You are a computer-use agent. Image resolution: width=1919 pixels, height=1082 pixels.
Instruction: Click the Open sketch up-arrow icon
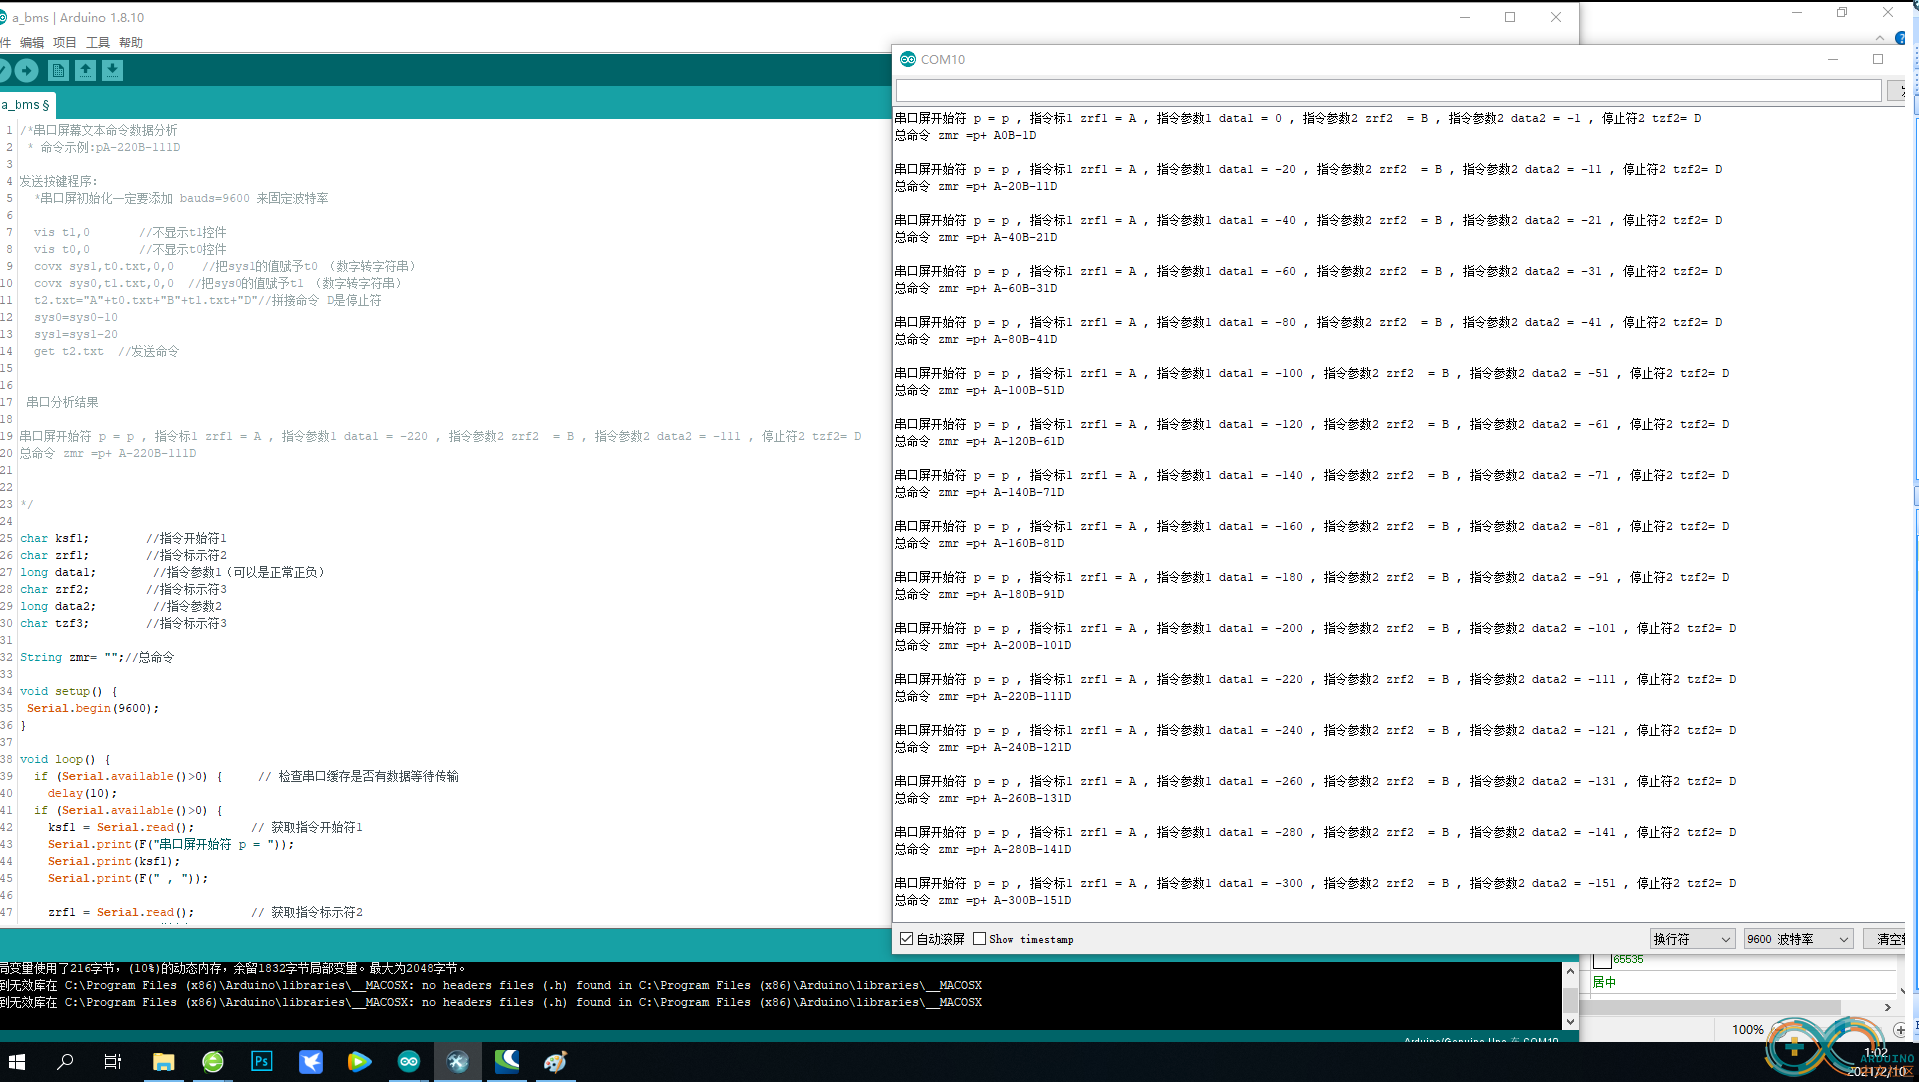coord(85,70)
